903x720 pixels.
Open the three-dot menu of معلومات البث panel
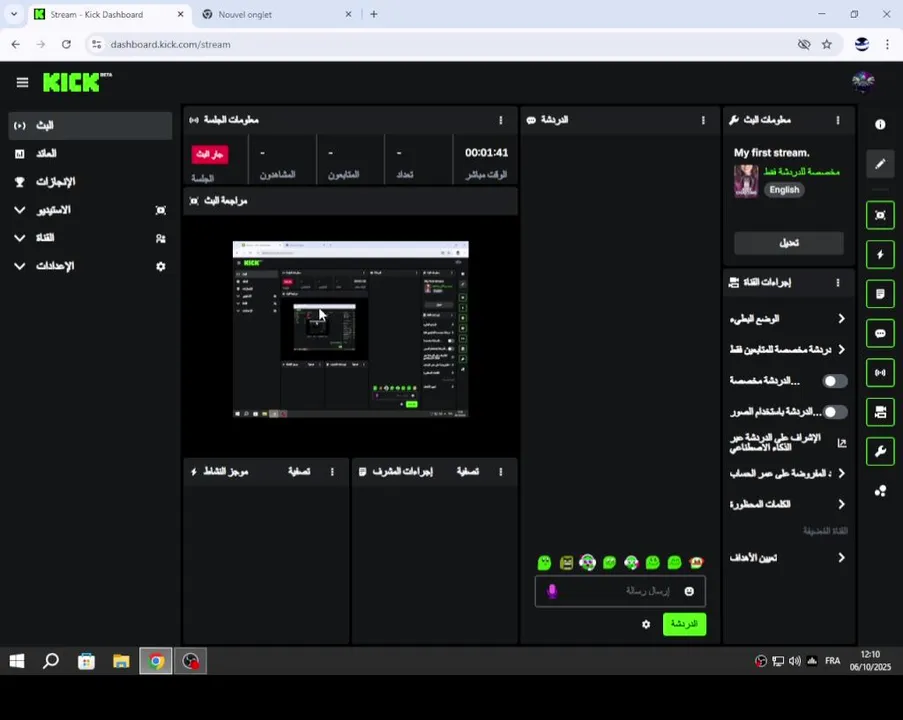[837, 120]
